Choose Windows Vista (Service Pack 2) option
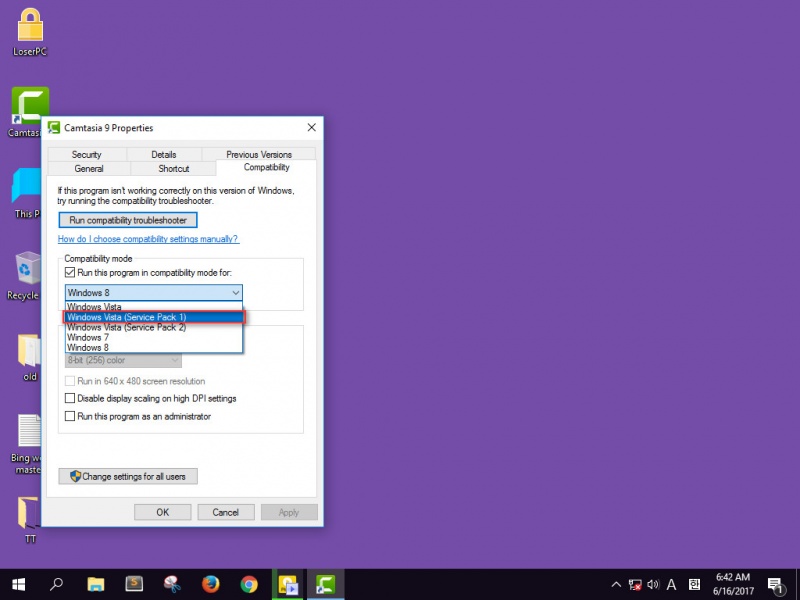 pyautogui.click(x=154, y=327)
